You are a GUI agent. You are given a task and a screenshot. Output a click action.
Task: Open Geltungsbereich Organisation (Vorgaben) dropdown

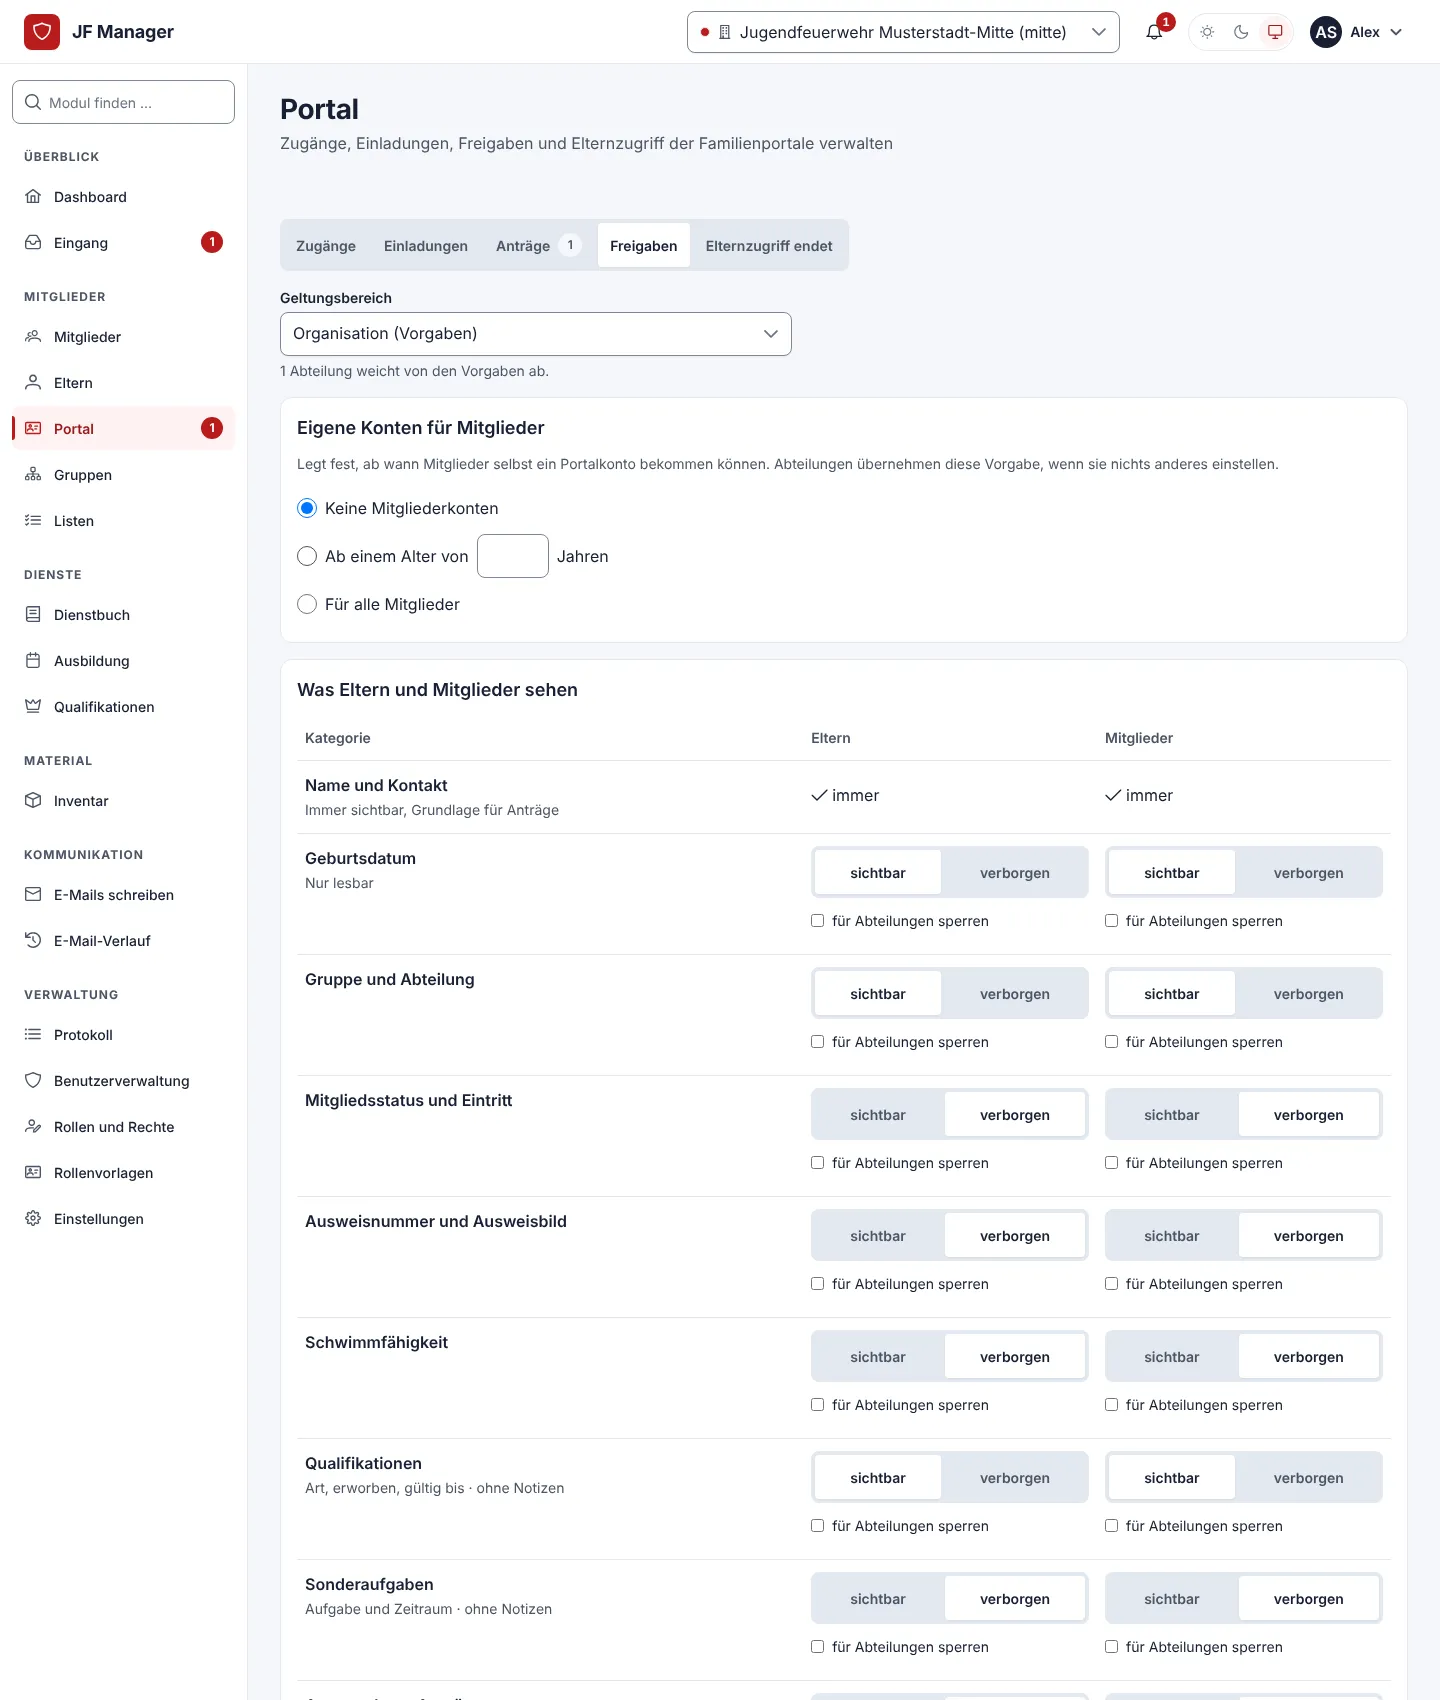click(536, 334)
